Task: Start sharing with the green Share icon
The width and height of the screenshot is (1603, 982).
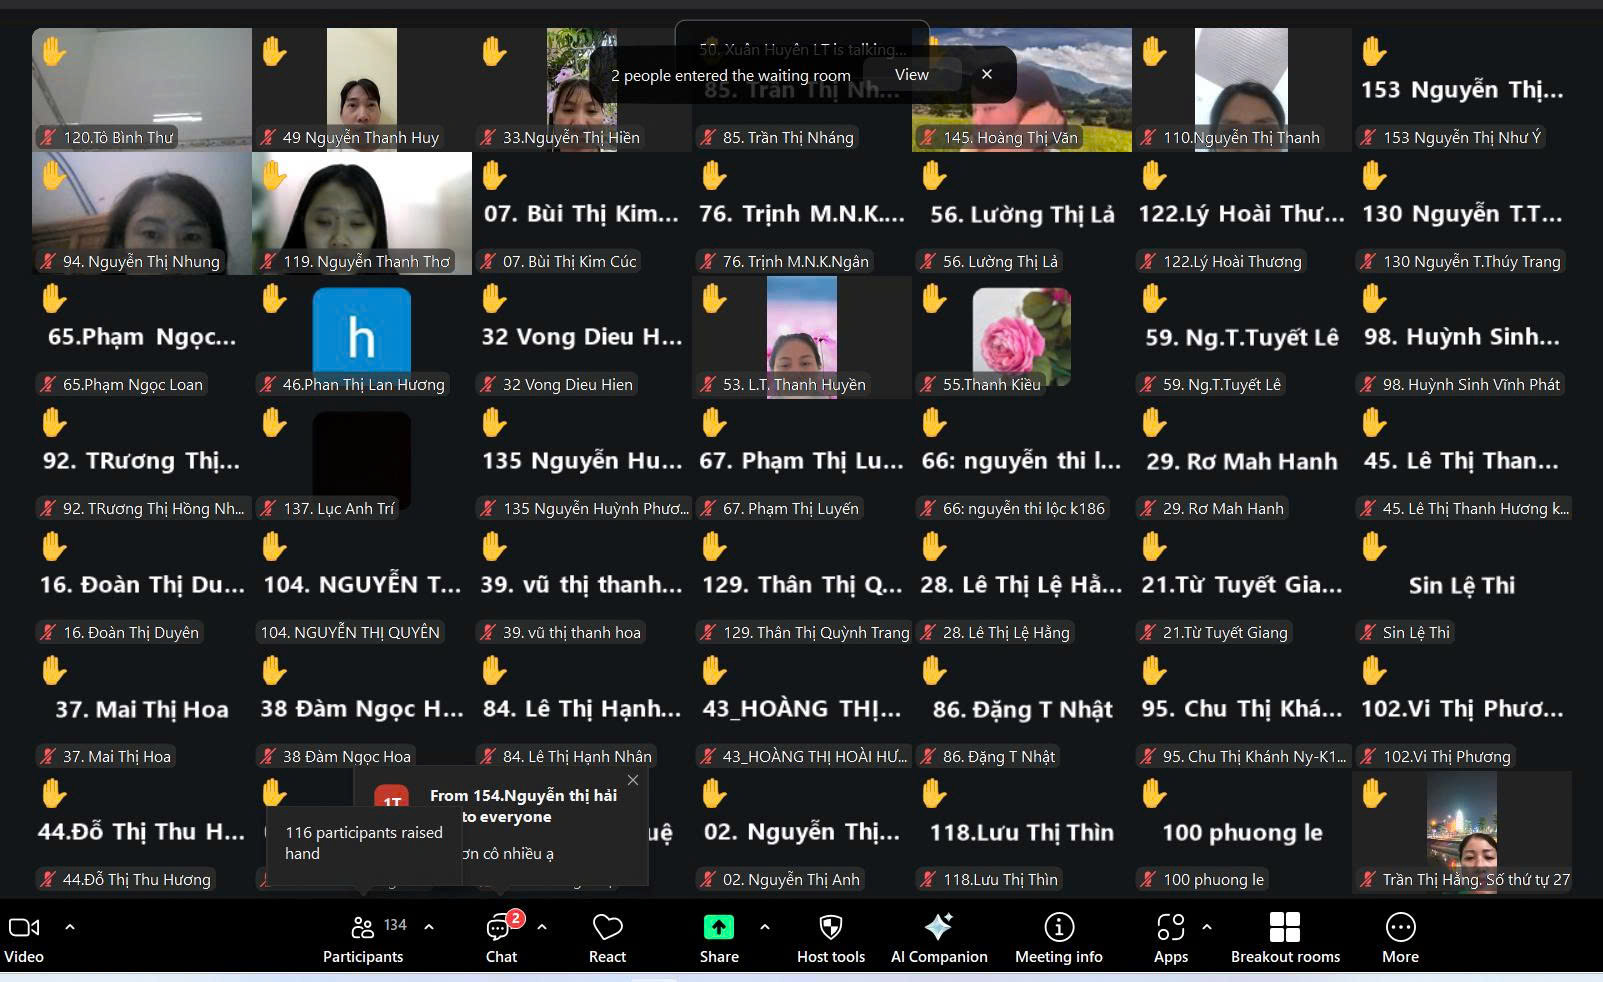Action: click(718, 928)
